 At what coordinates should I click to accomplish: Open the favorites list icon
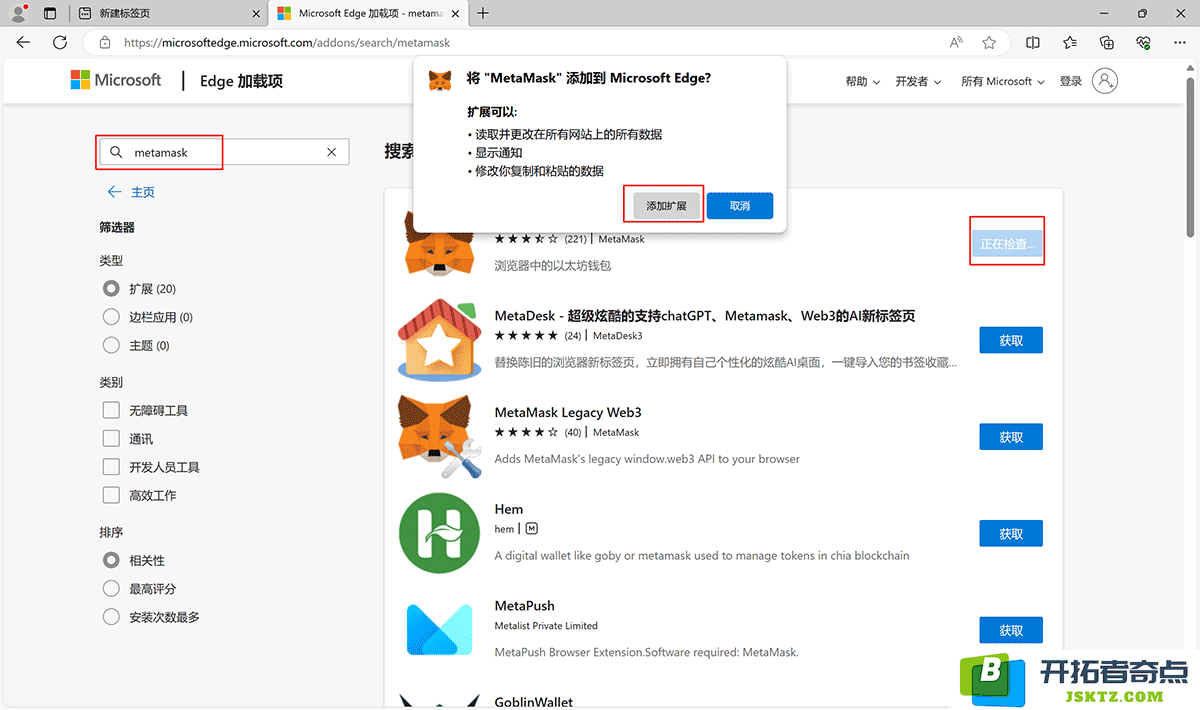coord(1070,43)
